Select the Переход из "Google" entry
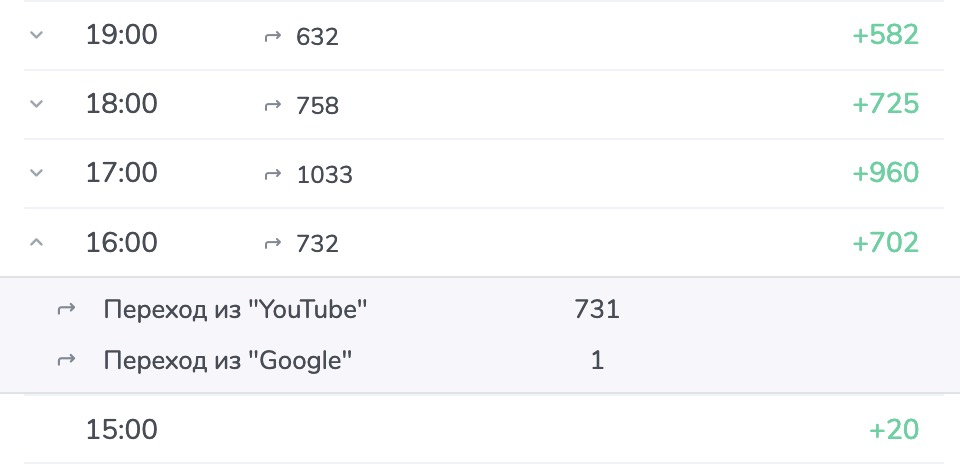 point(228,361)
